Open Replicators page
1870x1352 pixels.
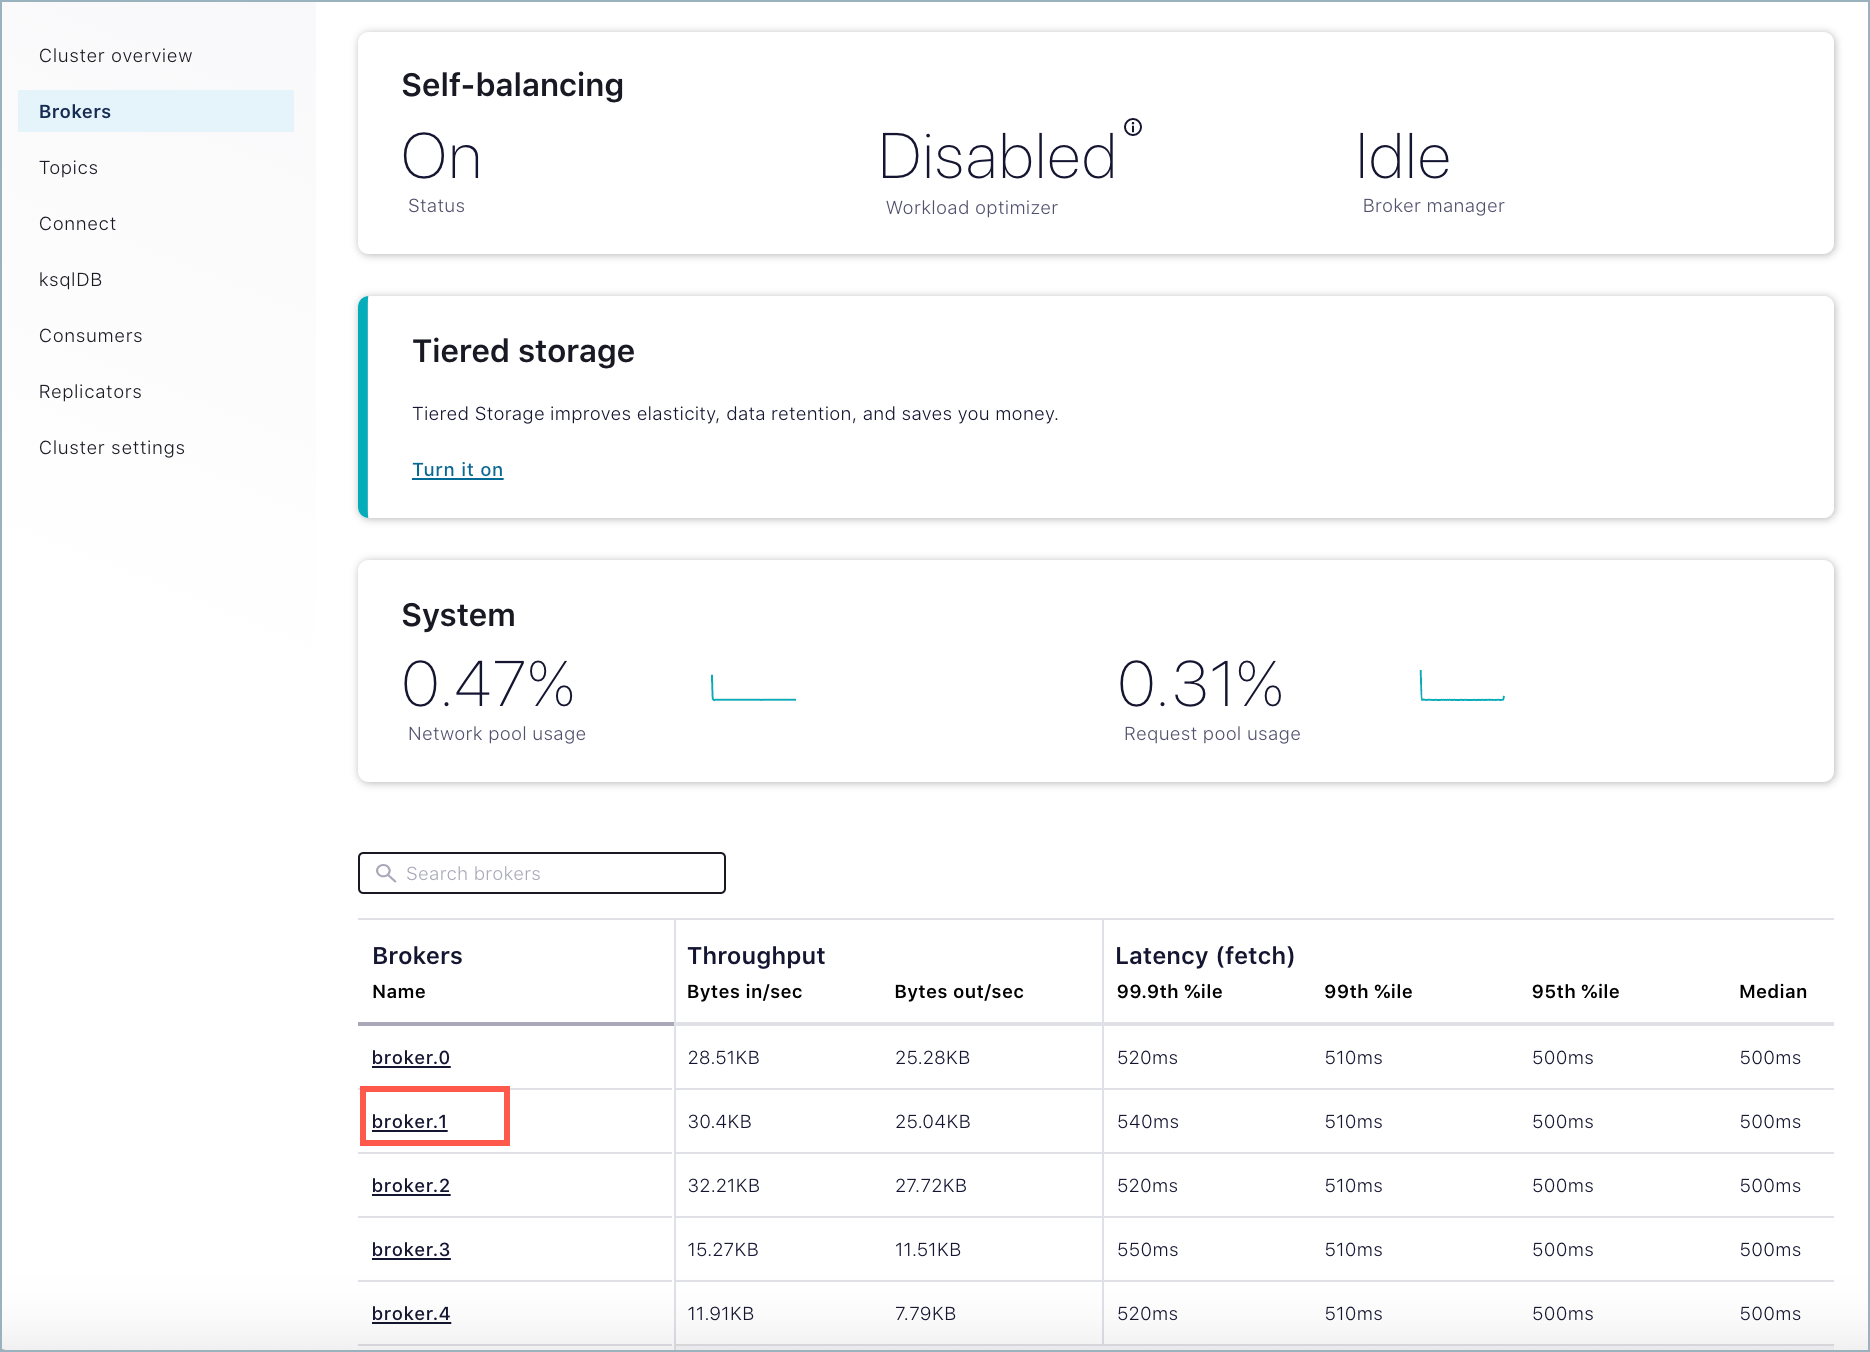coord(90,392)
